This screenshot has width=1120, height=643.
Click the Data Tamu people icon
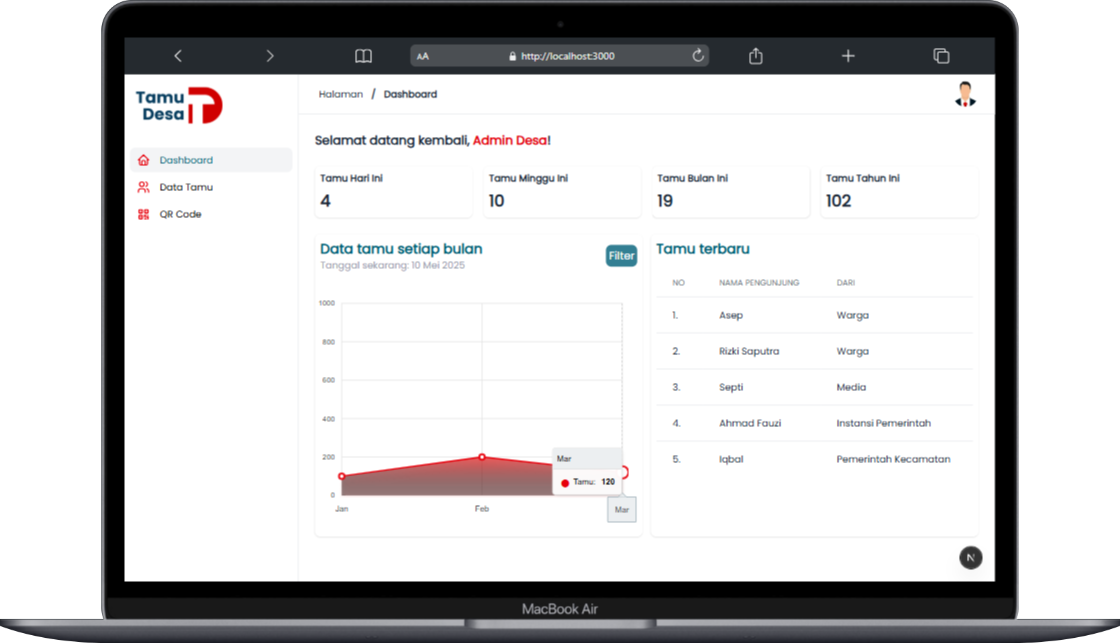[x=143, y=187]
